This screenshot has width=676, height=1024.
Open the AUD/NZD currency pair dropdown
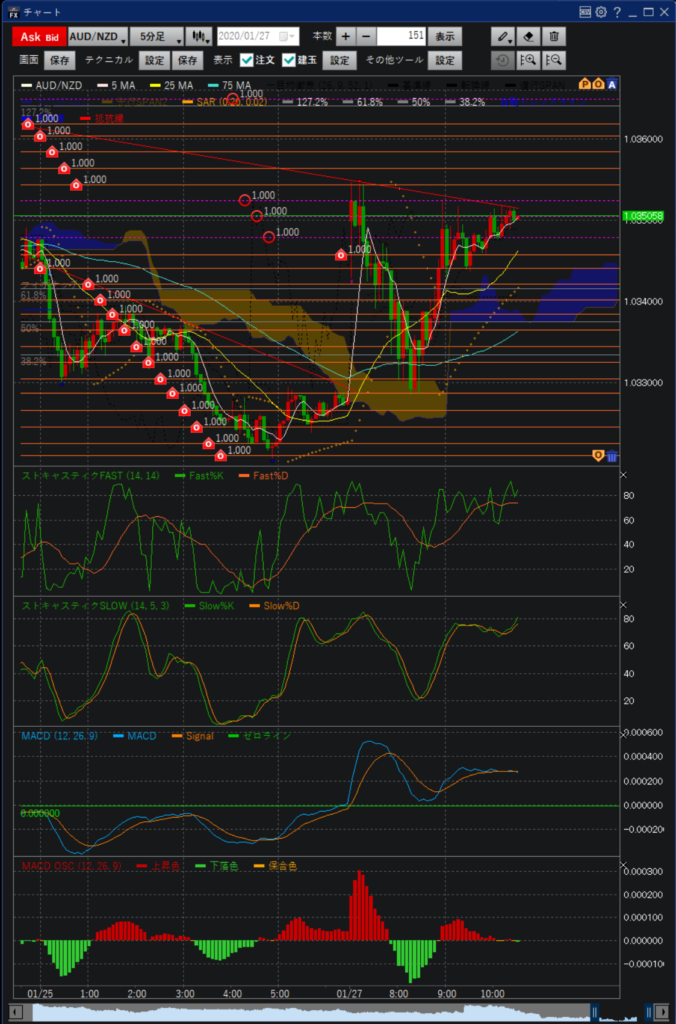coord(98,36)
